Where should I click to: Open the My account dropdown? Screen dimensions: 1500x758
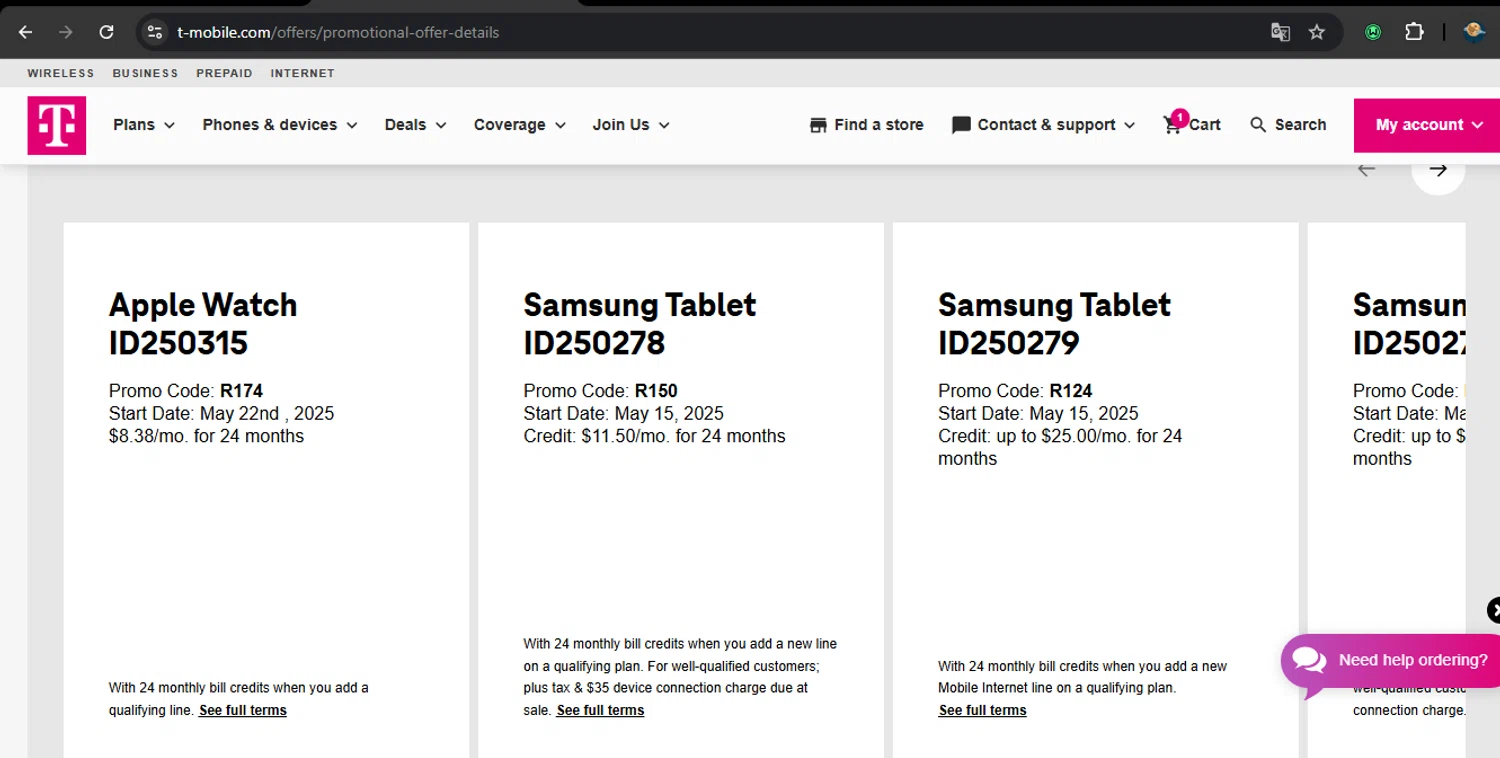pos(1428,125)
